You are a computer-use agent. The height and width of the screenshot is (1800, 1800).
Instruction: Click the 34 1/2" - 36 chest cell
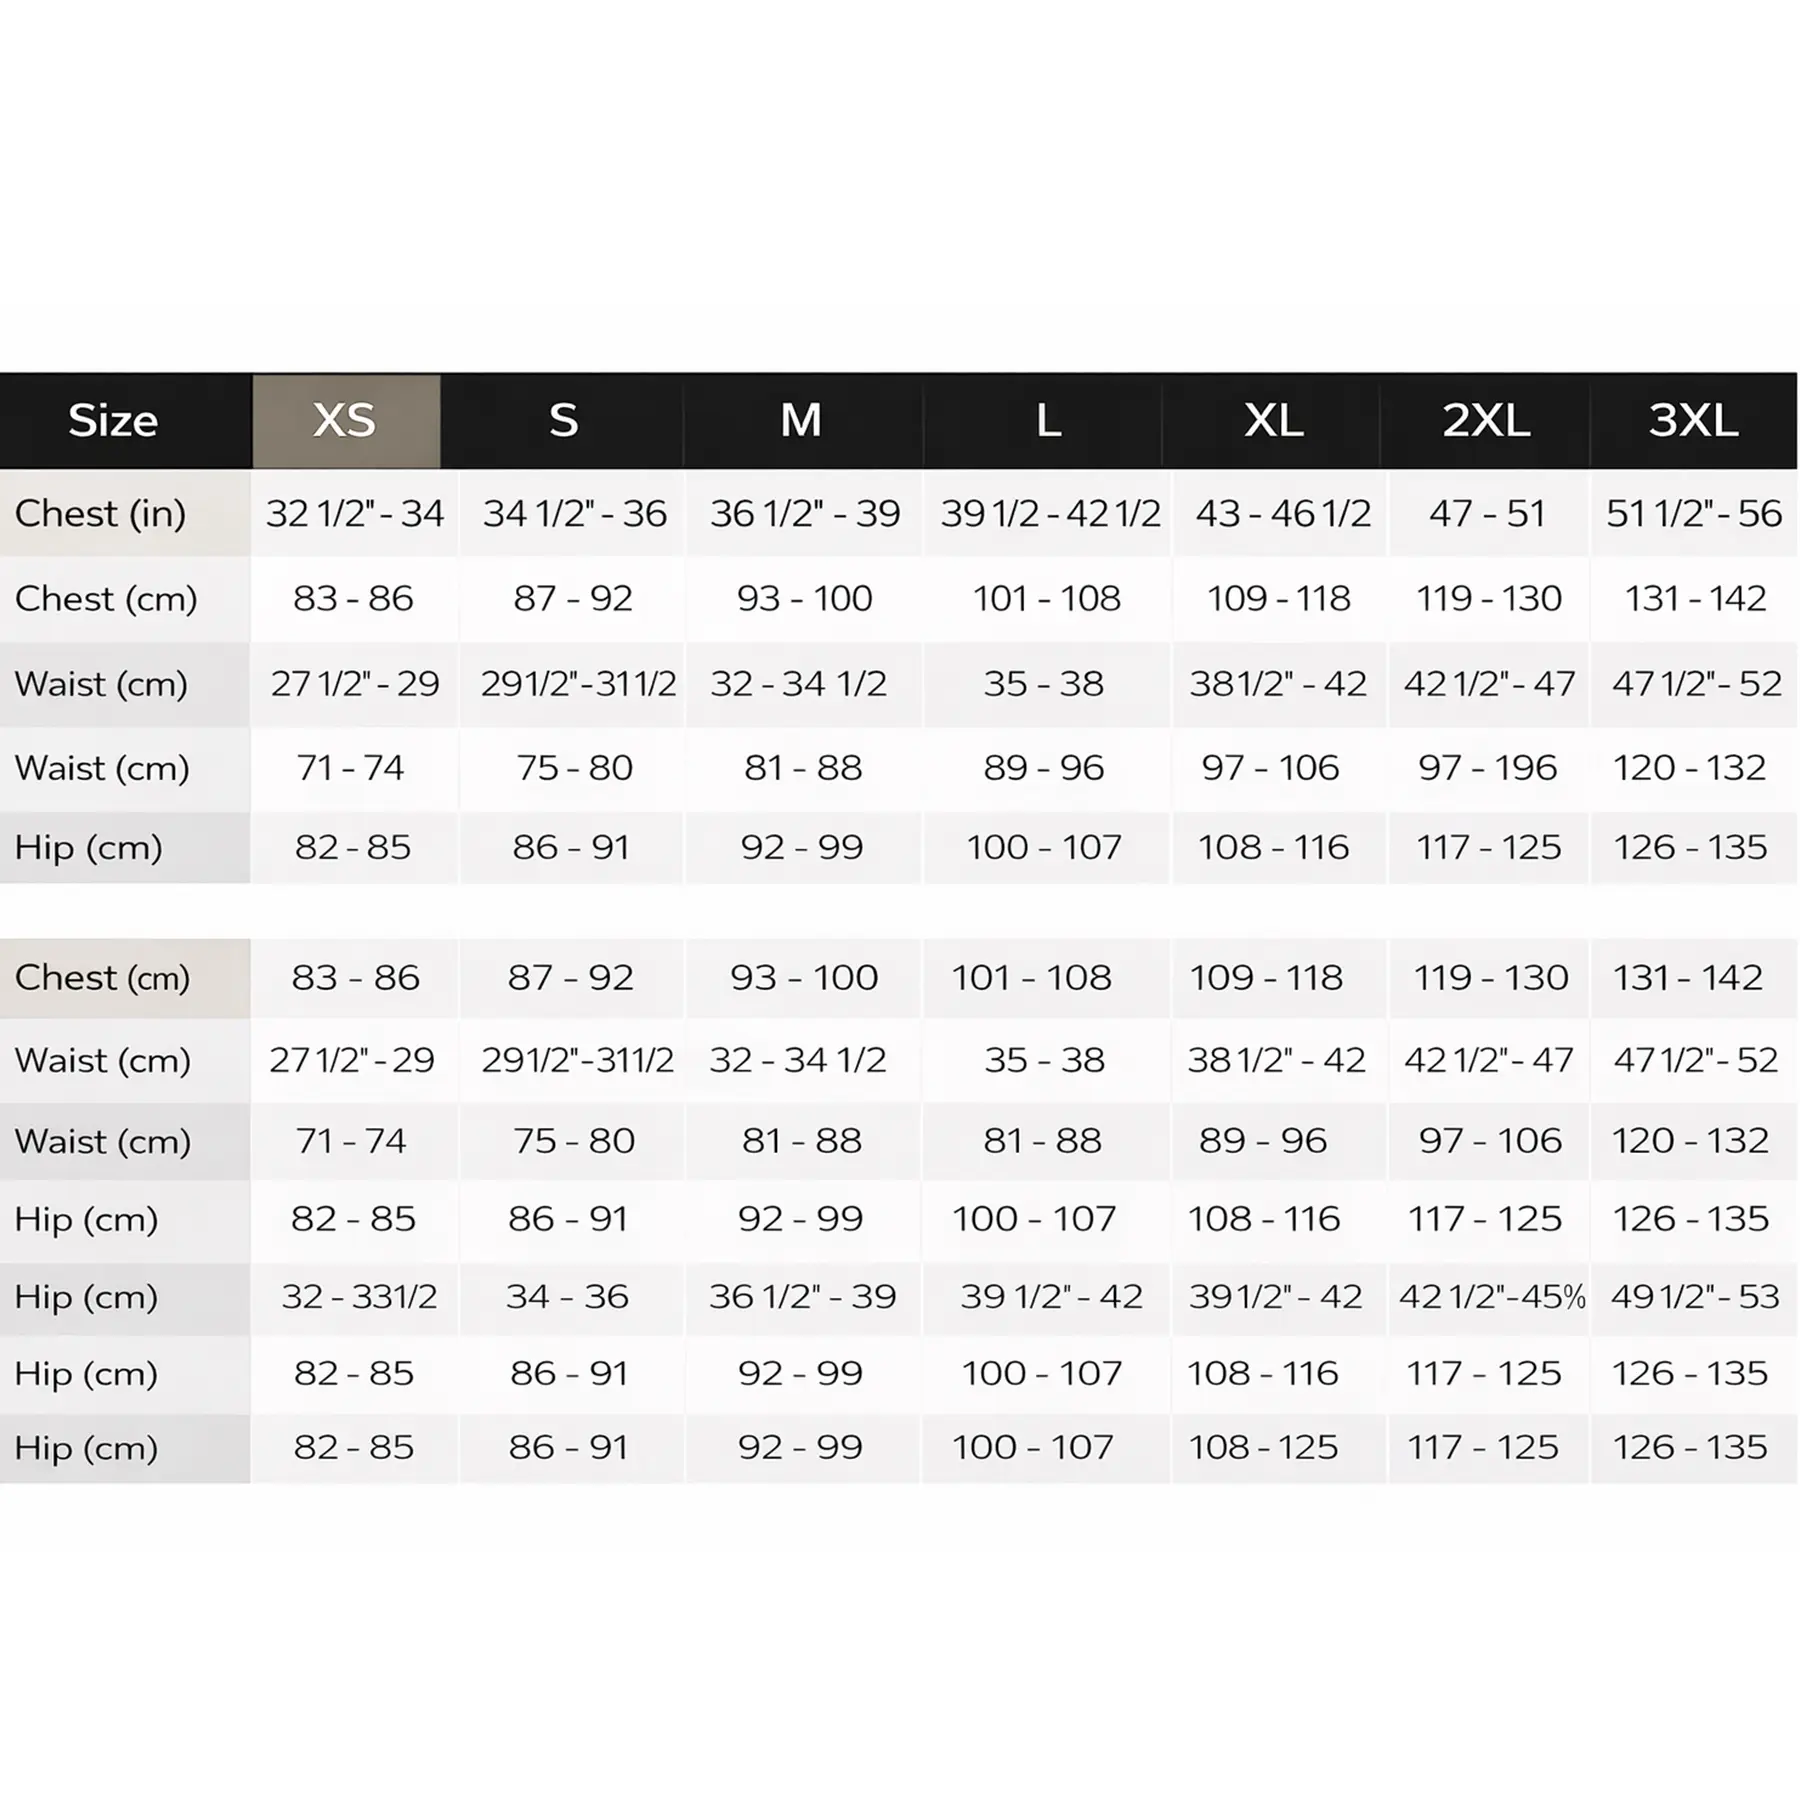click(574, 514)
